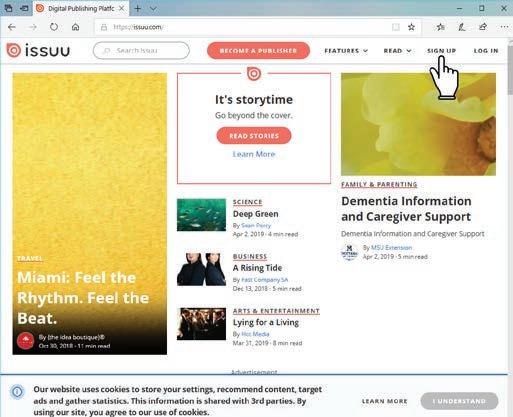The image size is (513, 417).
Task: Click the share page icon
Action: coord(483,27)
